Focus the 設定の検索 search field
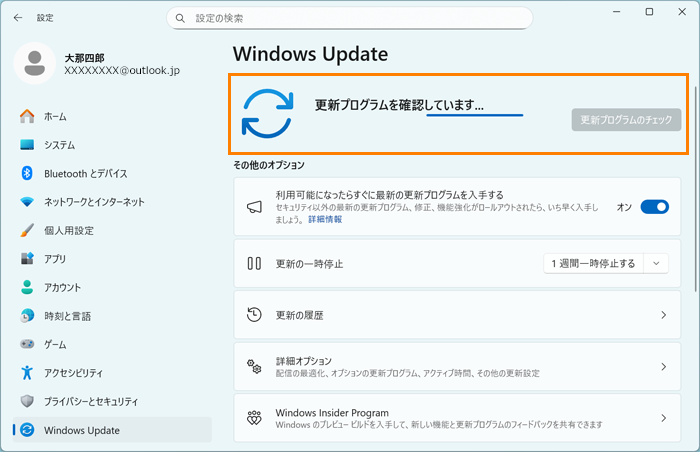Screen dimensions: 700x452 click(x=350, y=18)
